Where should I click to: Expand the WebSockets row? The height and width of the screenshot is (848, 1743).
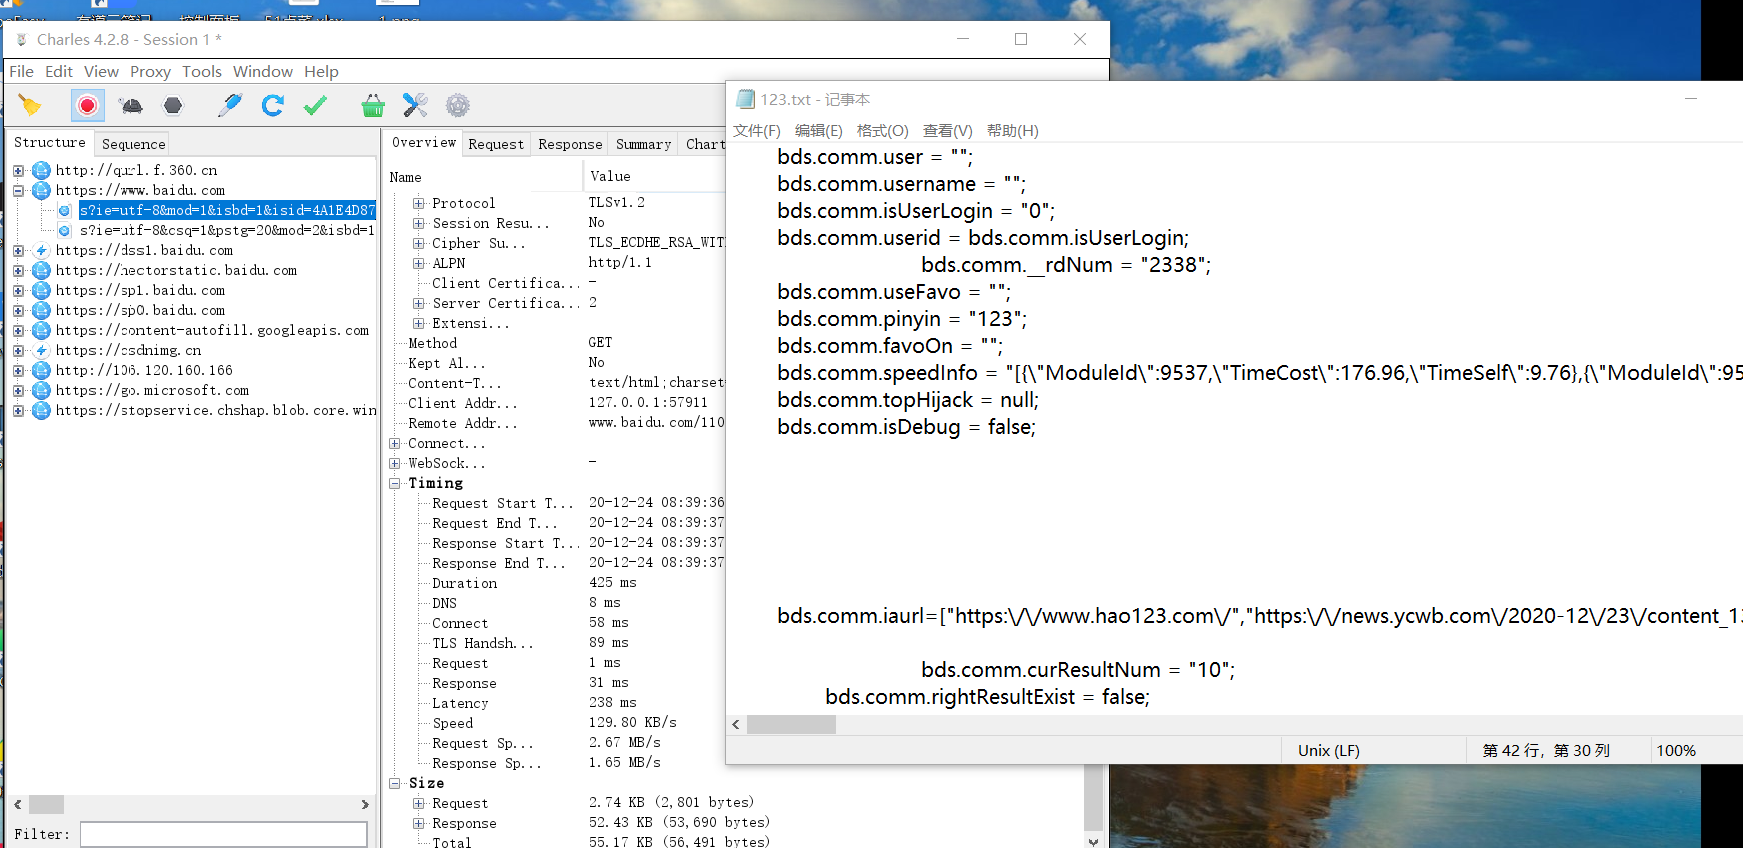click(x=394, y=463)
